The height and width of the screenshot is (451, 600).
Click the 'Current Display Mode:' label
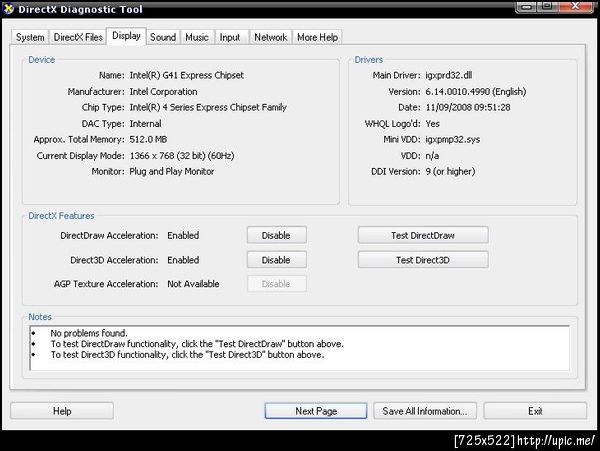[x=81, y=156]
